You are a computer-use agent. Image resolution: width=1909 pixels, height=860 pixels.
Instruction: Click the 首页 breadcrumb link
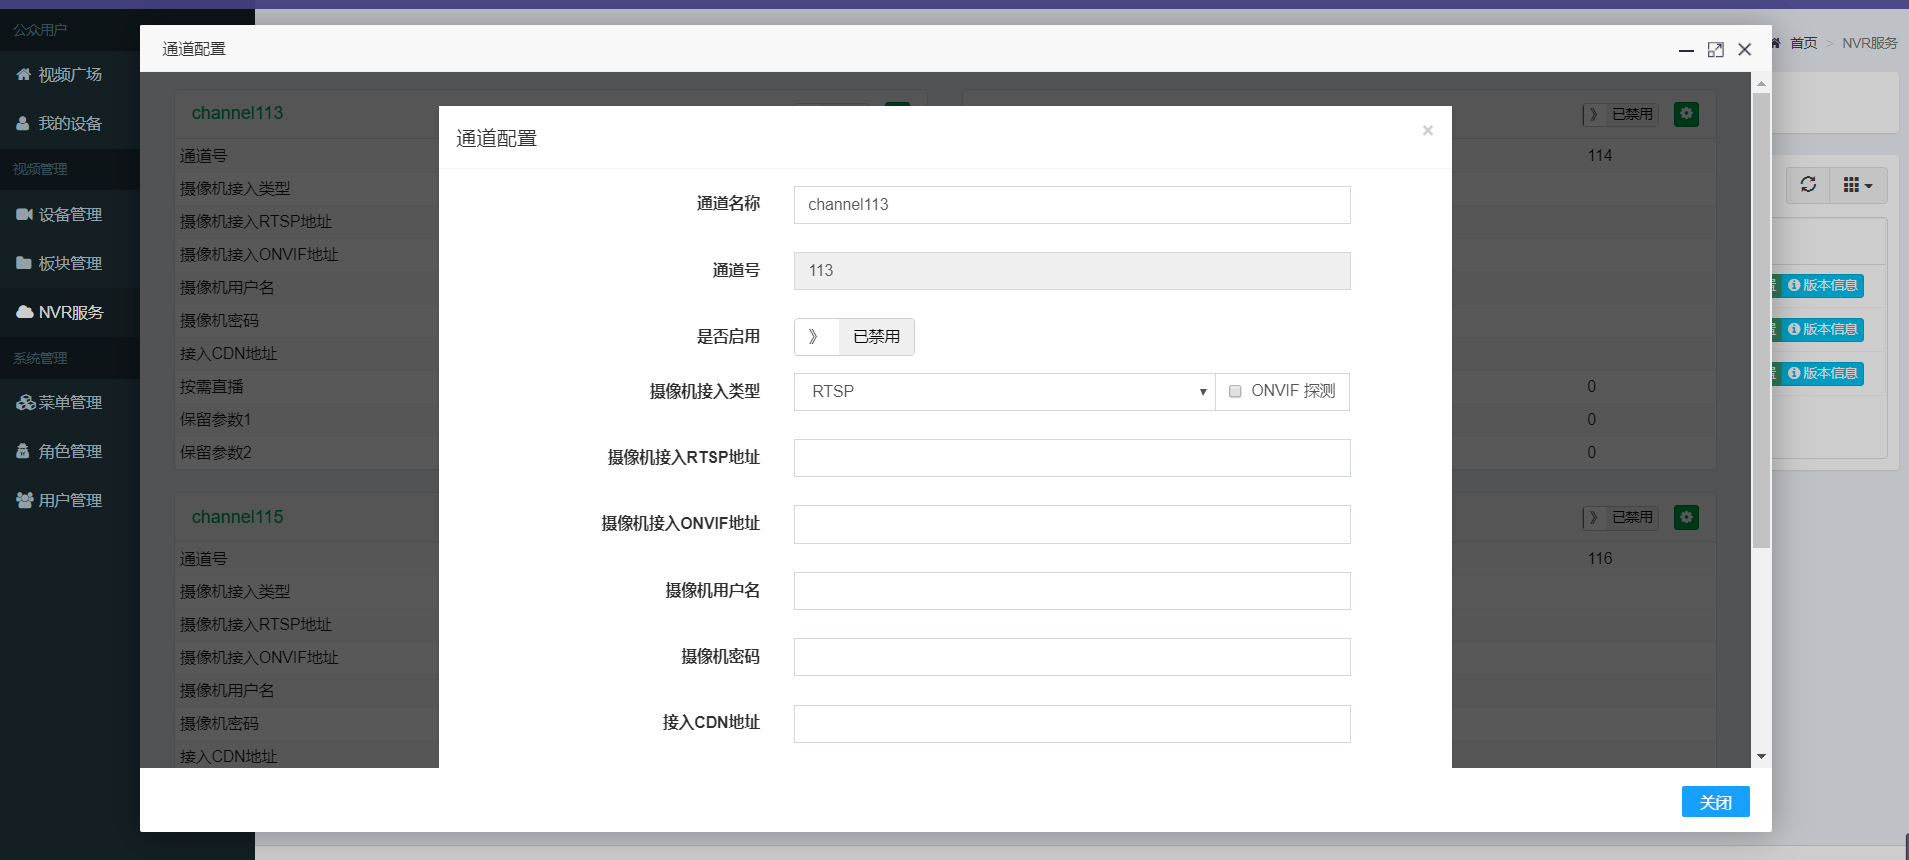point(1803,43)
